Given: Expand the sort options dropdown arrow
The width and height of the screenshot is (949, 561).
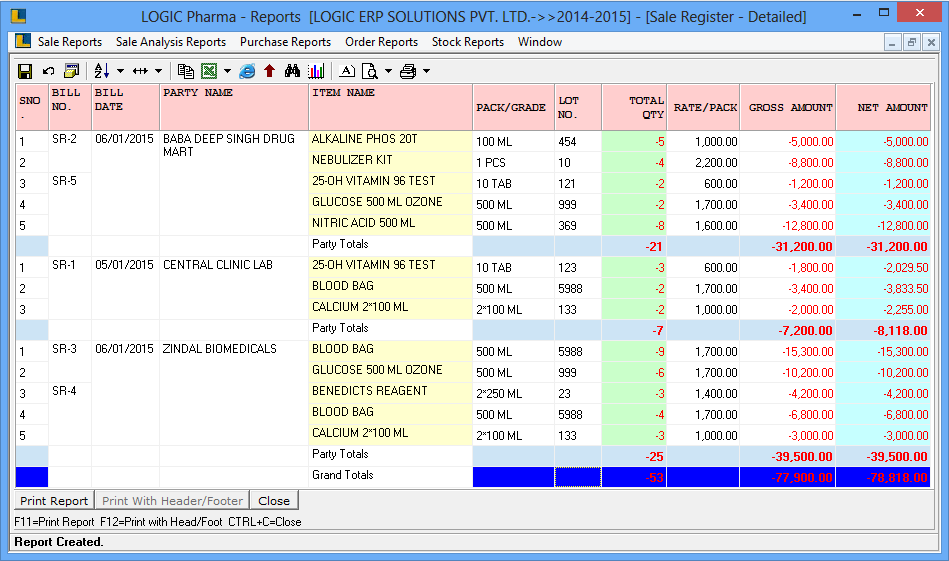Looking at the screenshot, I should click(120, 71).
